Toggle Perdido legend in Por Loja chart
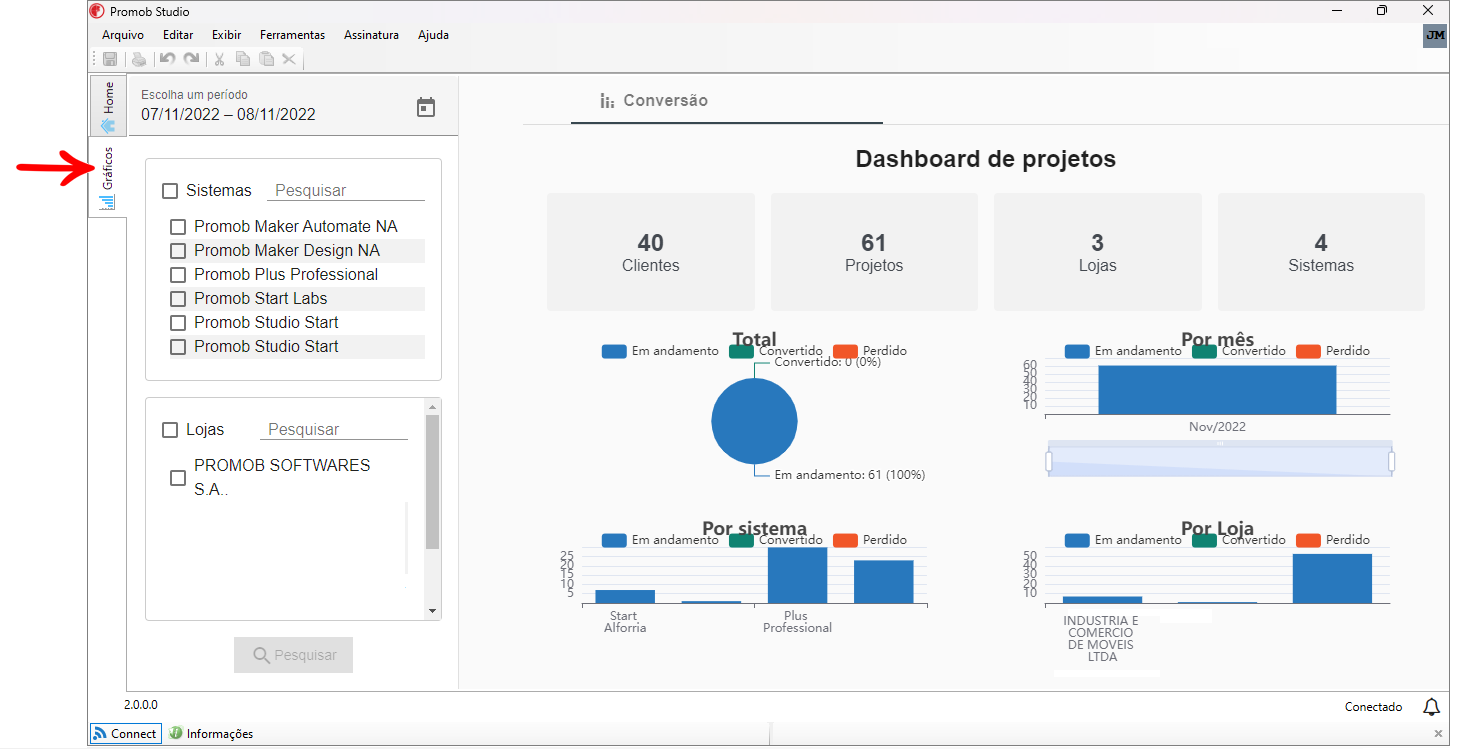Viewport: 1462px width, 750px height. pos(1332,540)
